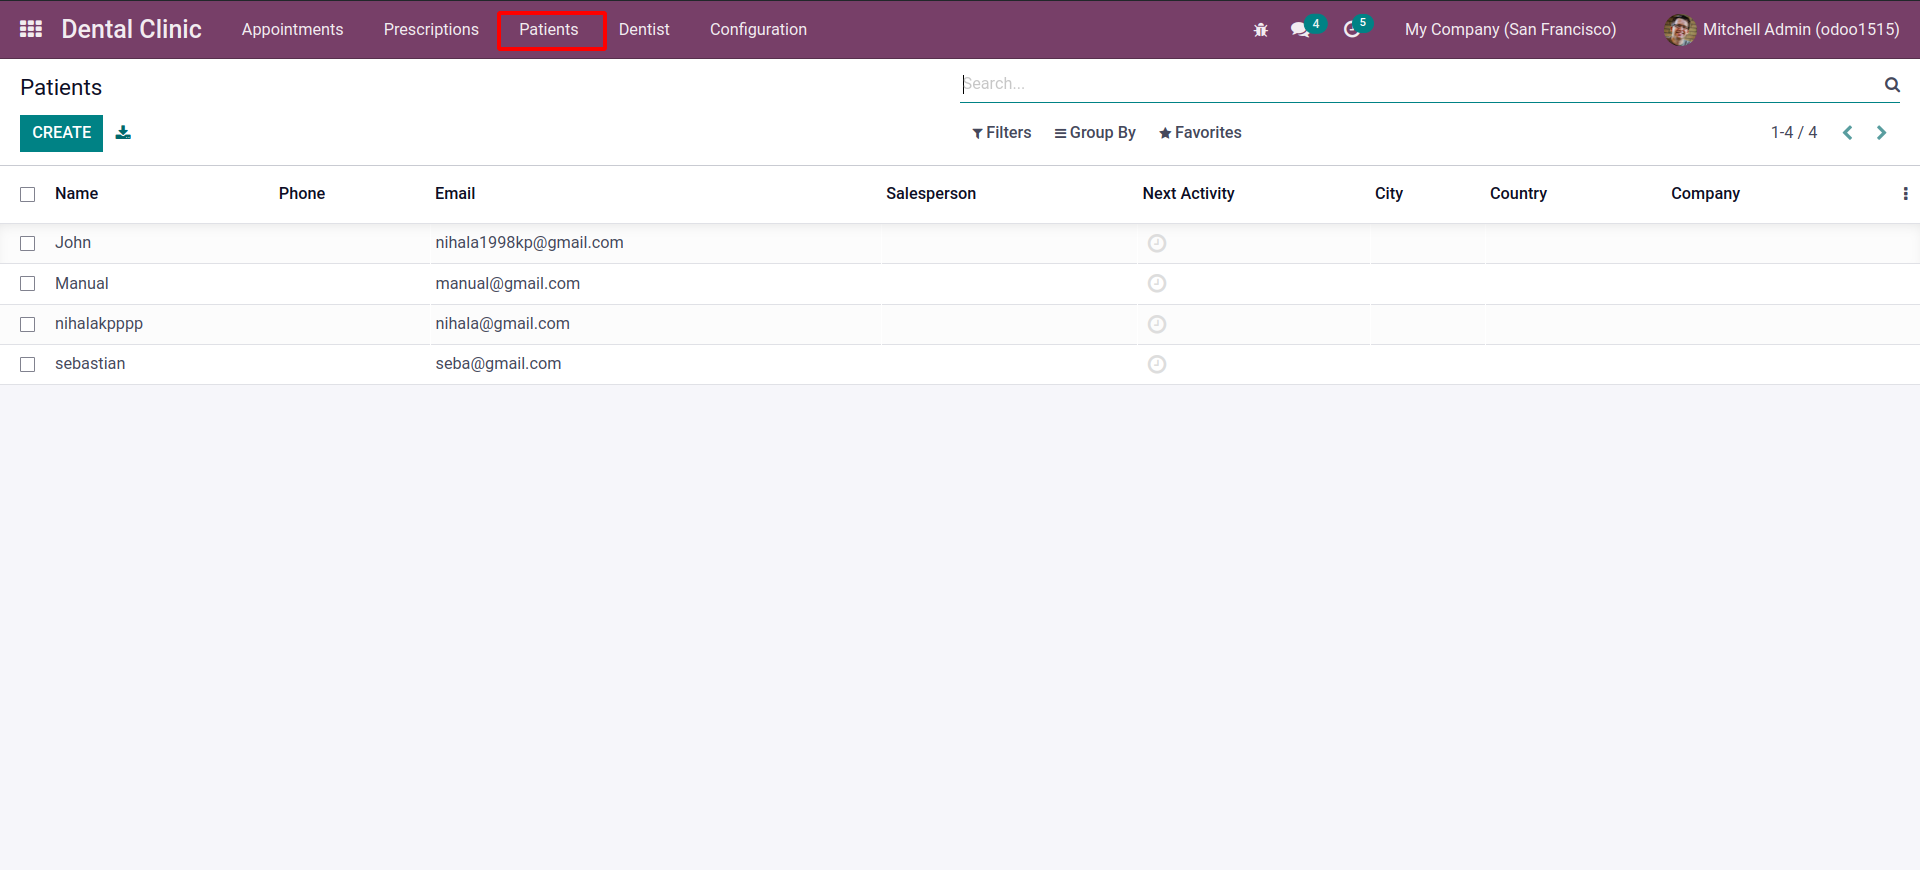Click activity clock icon for sebastian

1157,364
